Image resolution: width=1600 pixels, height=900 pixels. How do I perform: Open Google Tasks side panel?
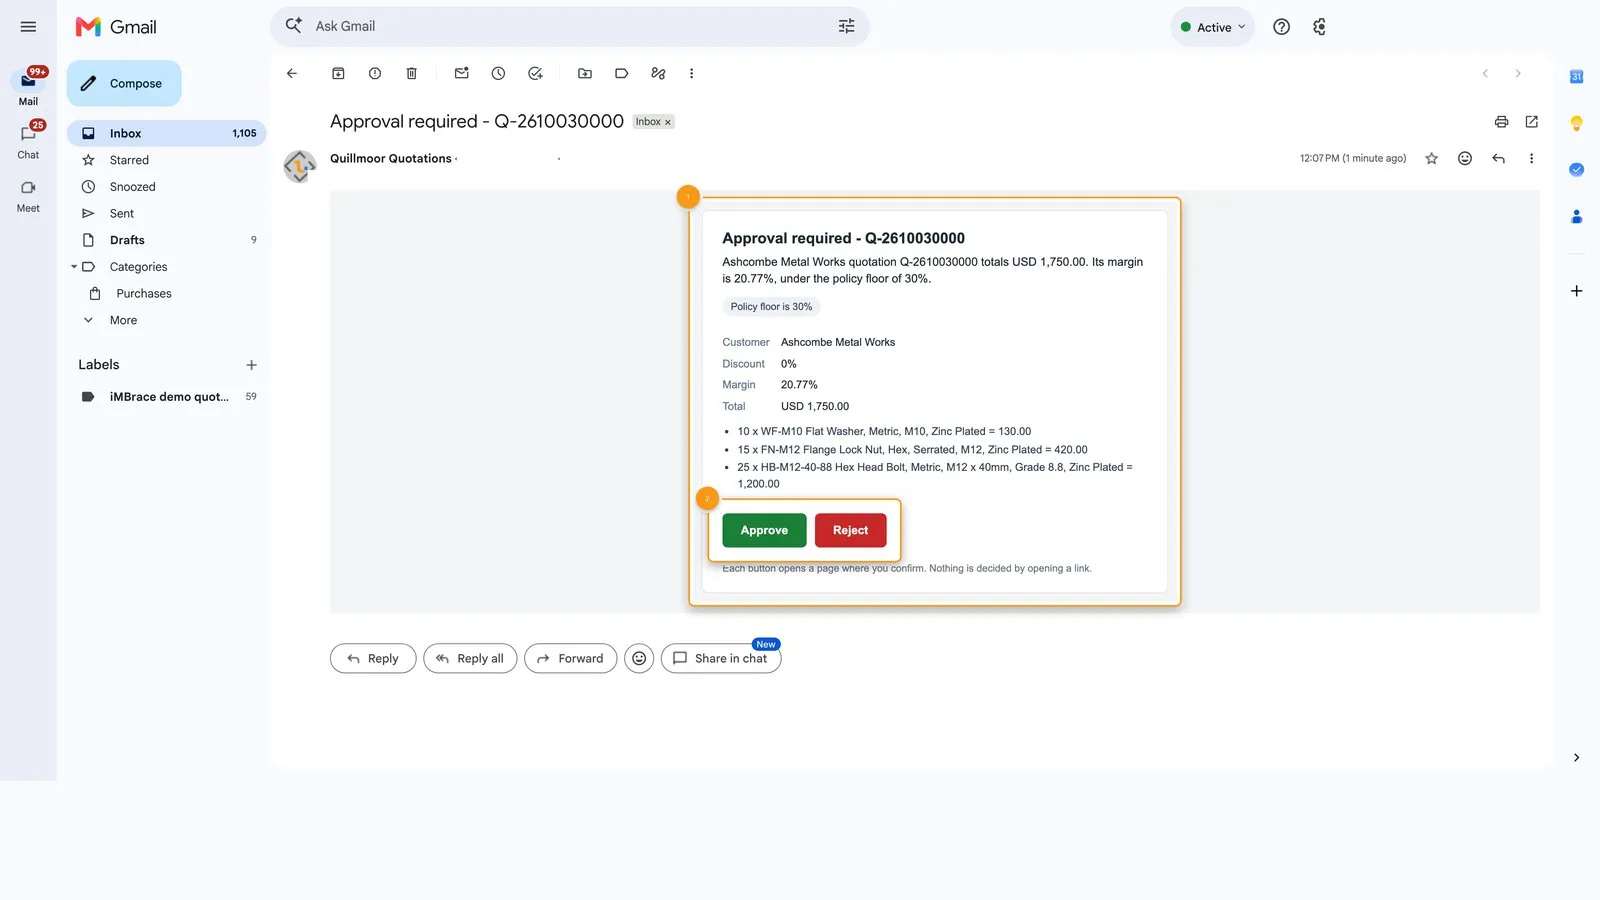1576,169
